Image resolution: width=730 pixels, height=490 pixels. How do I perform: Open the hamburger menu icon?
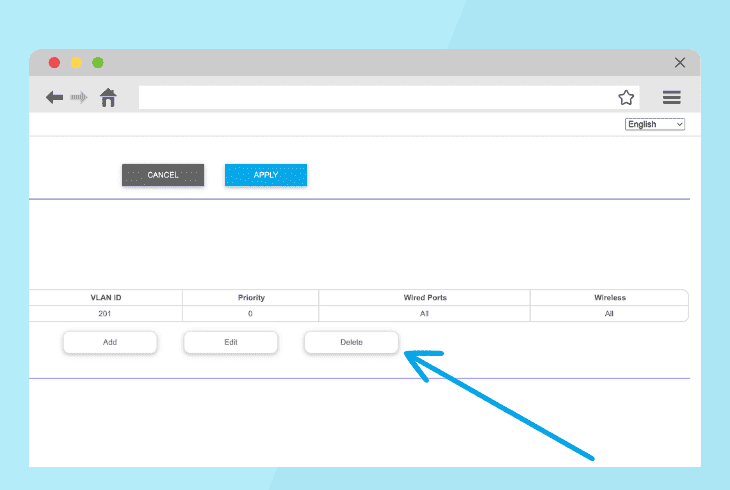tap(672, 97)
